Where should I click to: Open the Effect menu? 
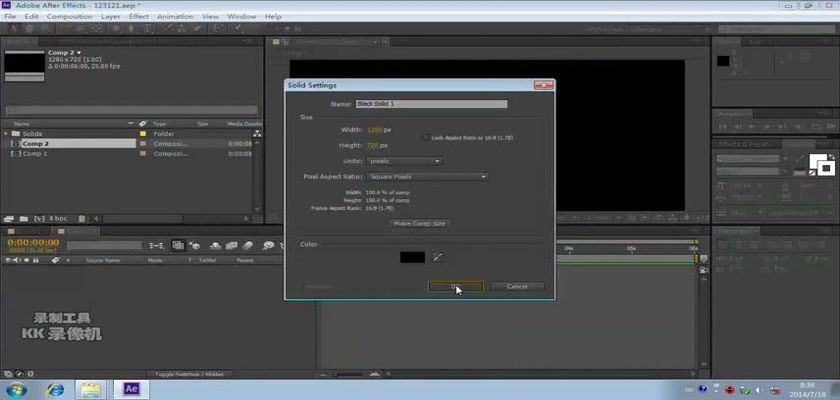click(x=139, y=17)
